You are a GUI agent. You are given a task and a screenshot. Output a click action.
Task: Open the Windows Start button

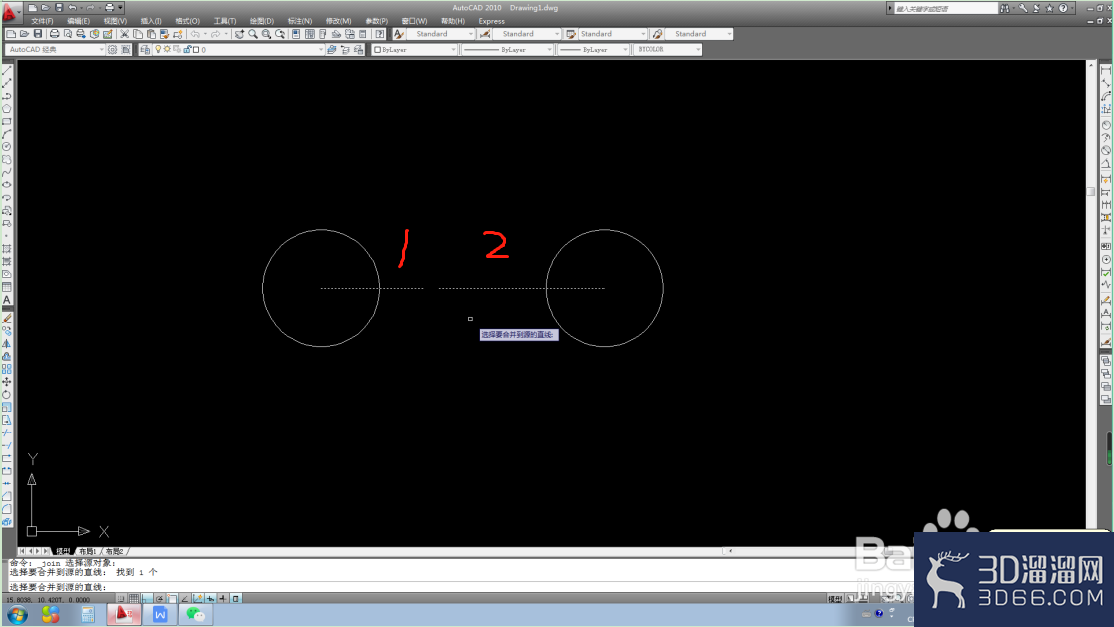tap(17, 614)
